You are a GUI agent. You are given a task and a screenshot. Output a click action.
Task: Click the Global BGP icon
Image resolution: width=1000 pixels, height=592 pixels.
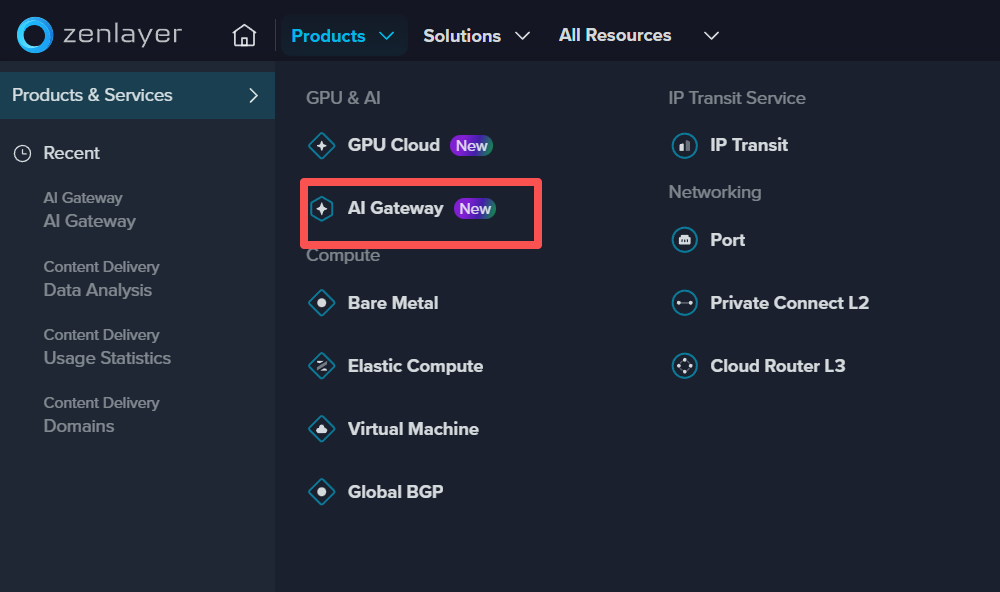click(x=321, y=492)
